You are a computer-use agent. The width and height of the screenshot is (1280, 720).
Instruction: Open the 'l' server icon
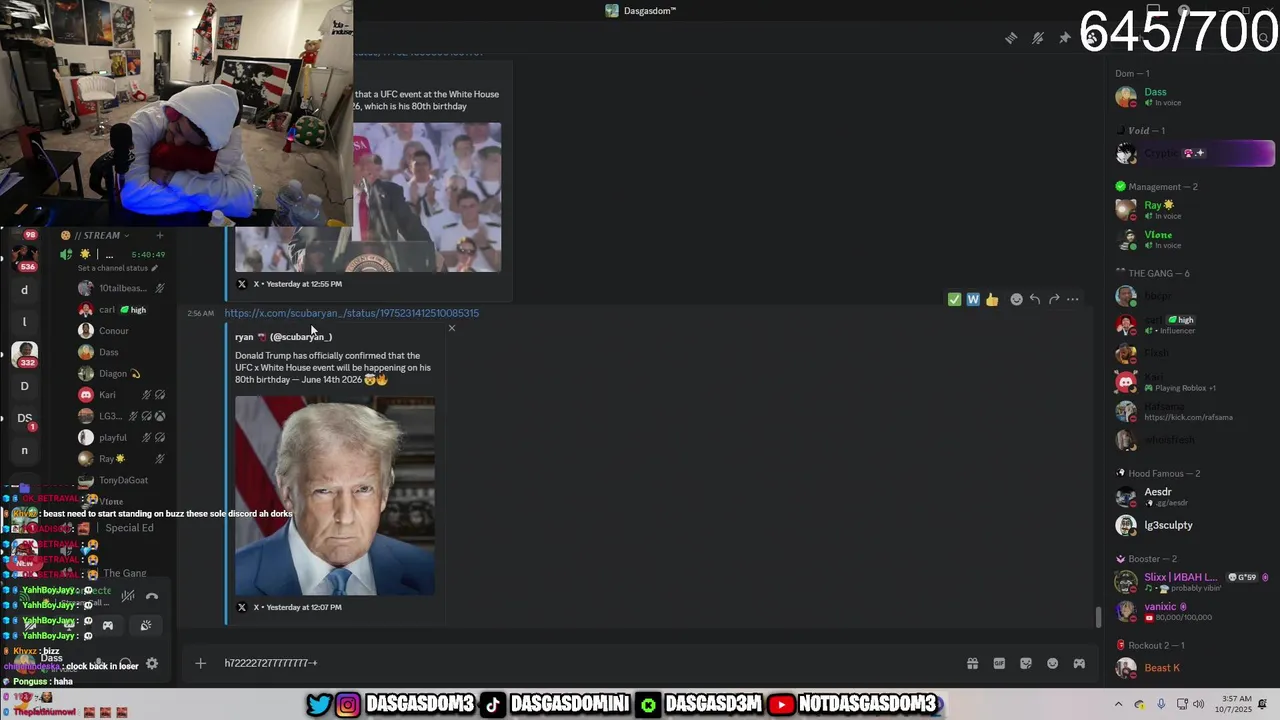[24, 322]
